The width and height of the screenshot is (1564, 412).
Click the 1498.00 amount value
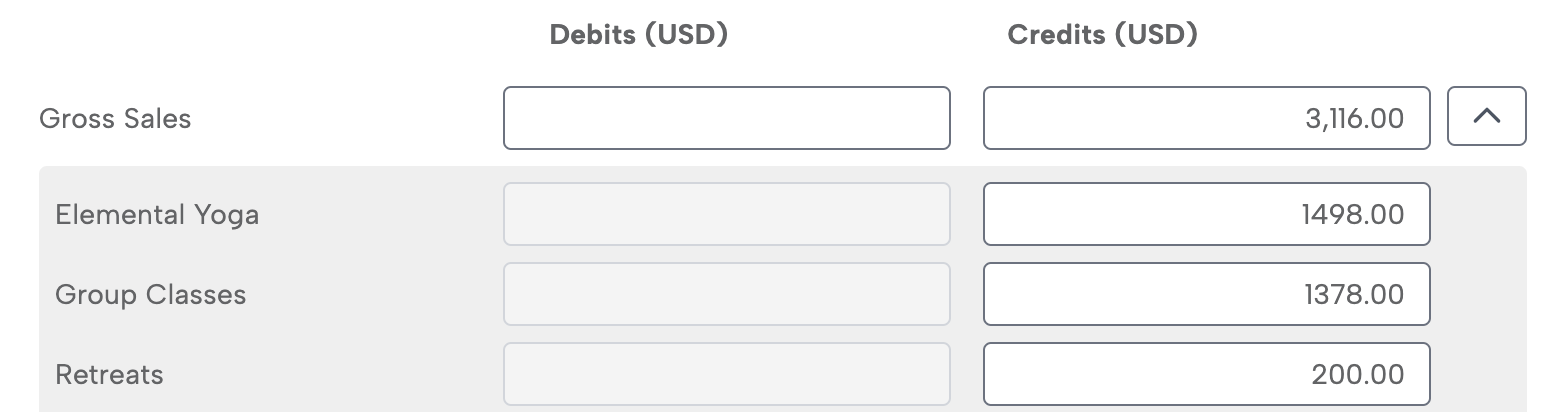pos(1353,215)
